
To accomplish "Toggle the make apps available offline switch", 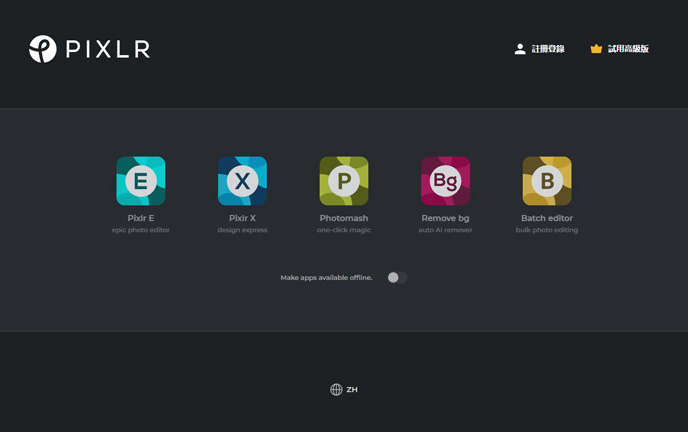I will [398, 277].
